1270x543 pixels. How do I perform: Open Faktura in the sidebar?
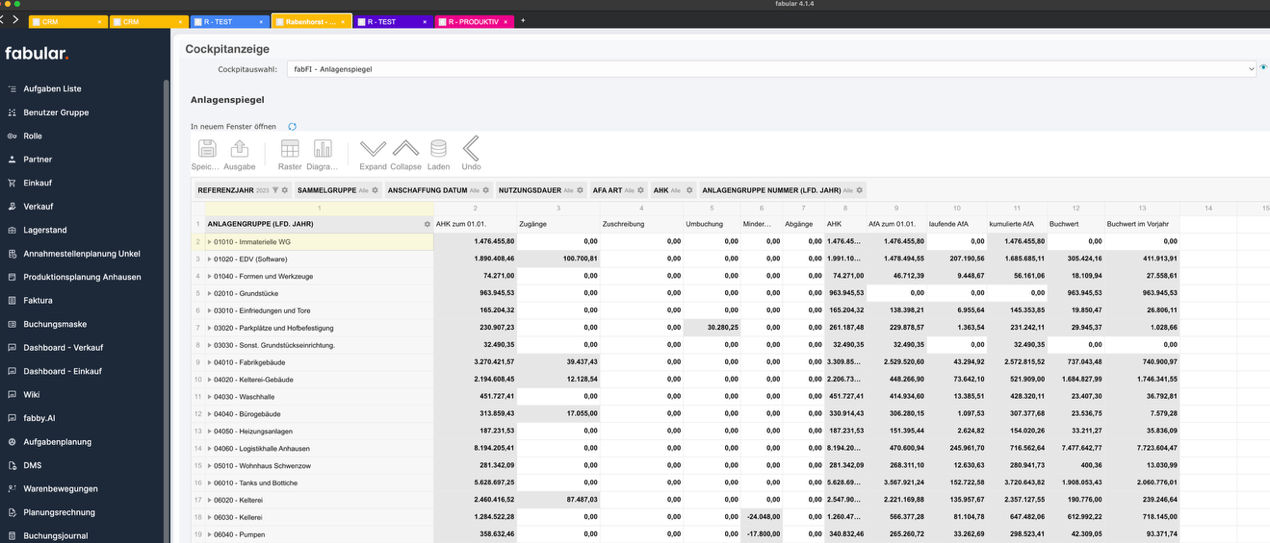[38, 300]
